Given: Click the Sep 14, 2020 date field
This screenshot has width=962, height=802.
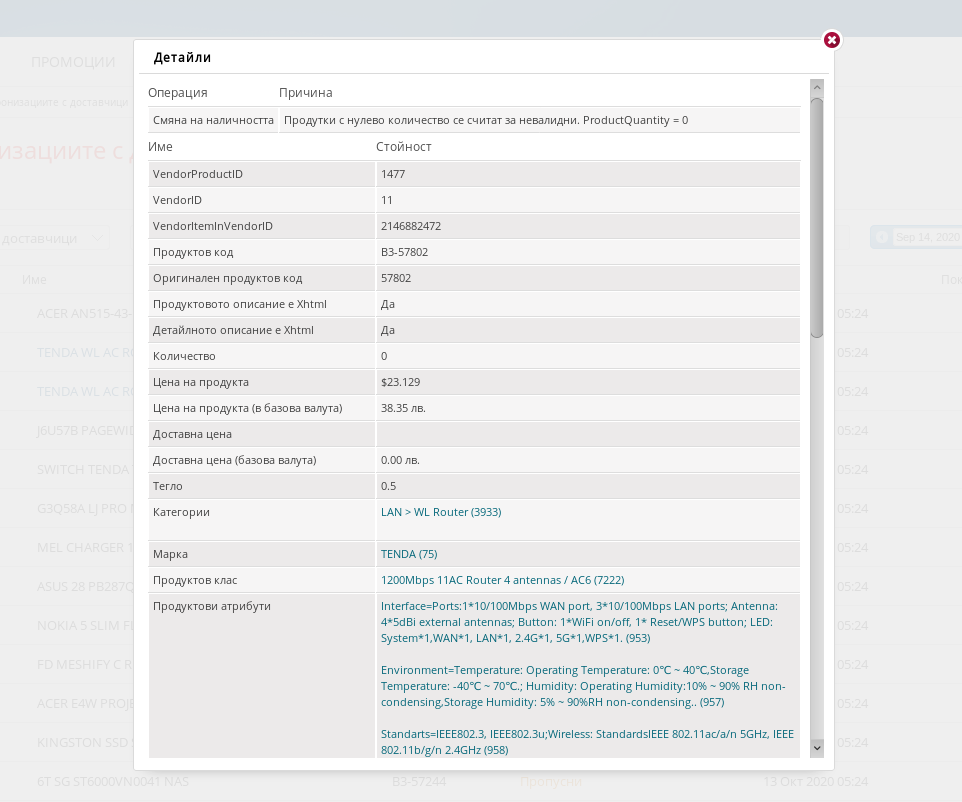Looking at the screenshot, I should [x=926, y=237].
